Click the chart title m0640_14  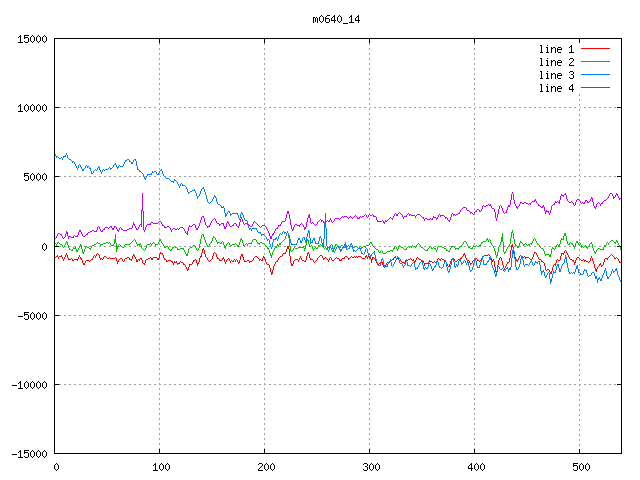[x=335, y=19]
